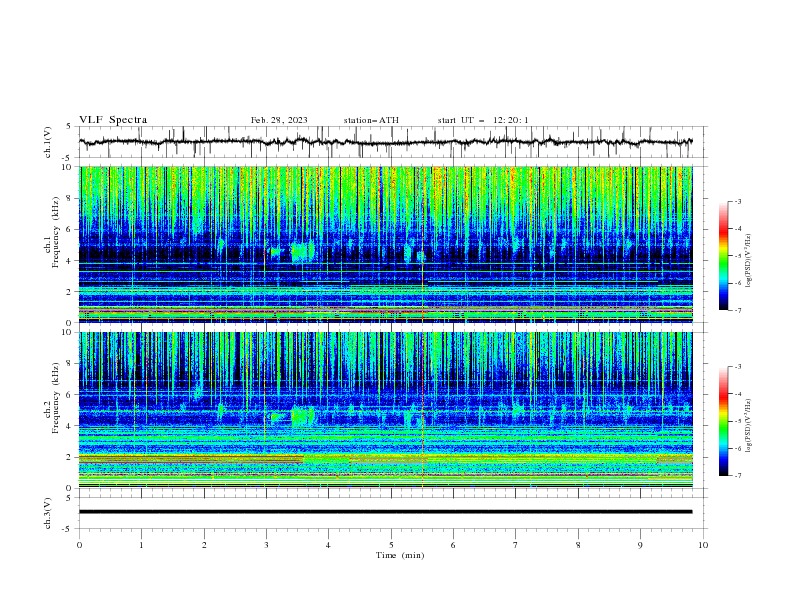Click the bright green burst near 3.5 min in ch.1 spectrogram
This screenshot has height=612, width=792.
[x=303, y=251]
